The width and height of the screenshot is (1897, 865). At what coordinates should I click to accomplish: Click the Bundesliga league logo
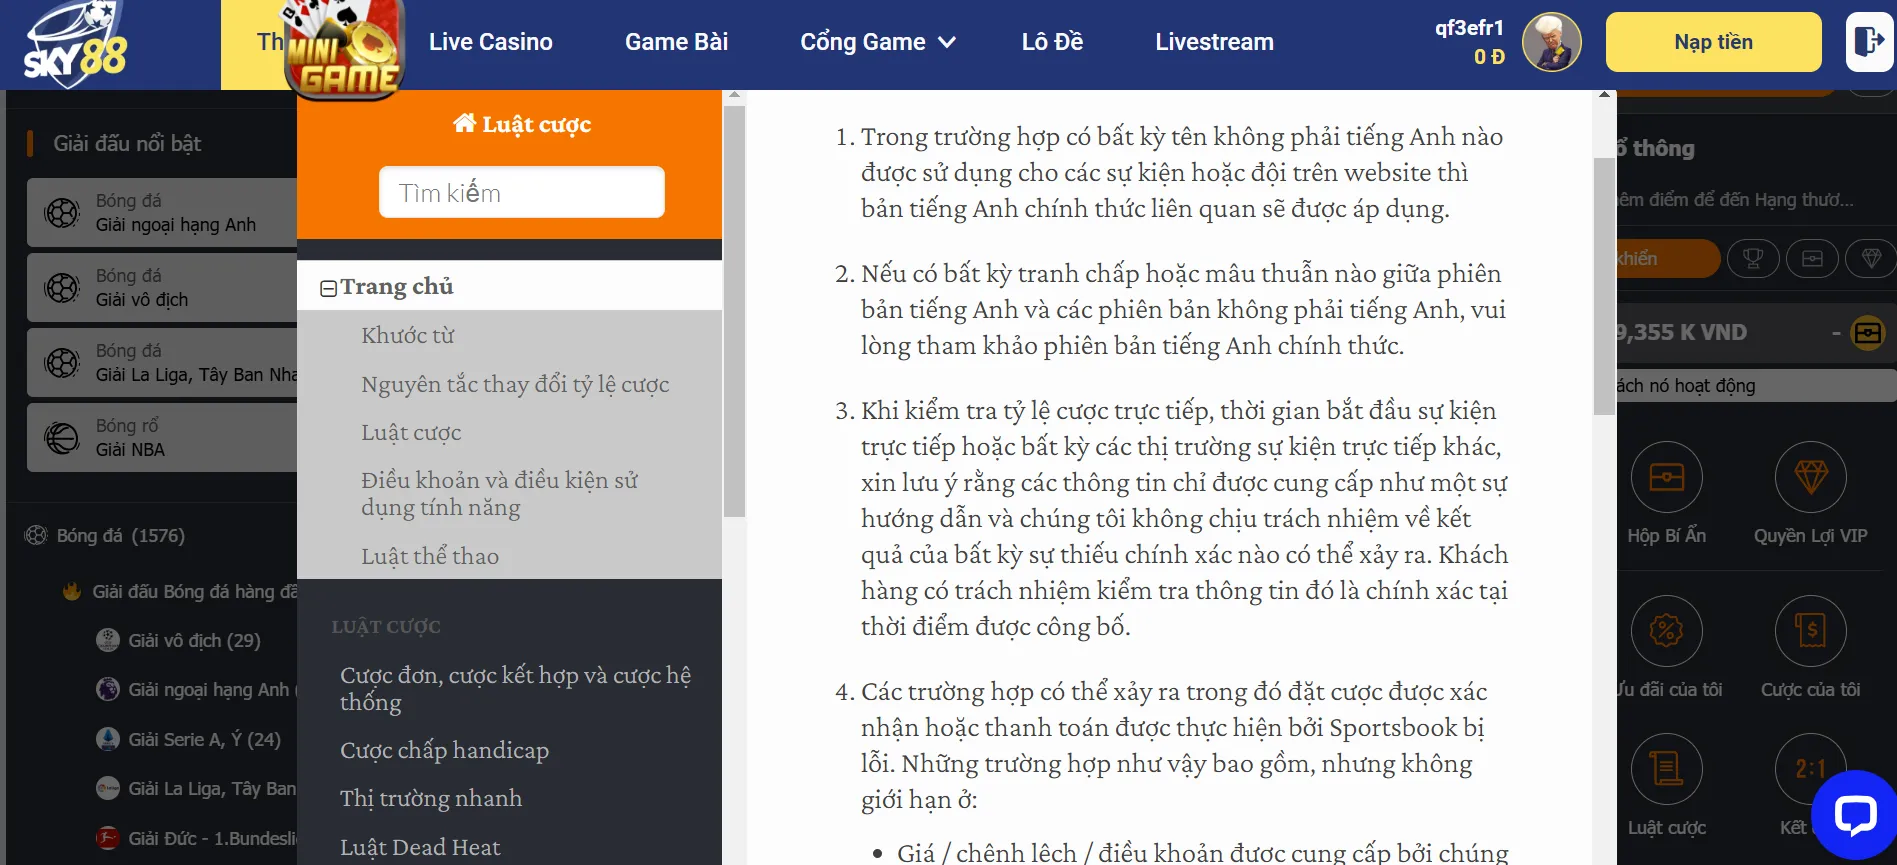(x=108, y=838)
